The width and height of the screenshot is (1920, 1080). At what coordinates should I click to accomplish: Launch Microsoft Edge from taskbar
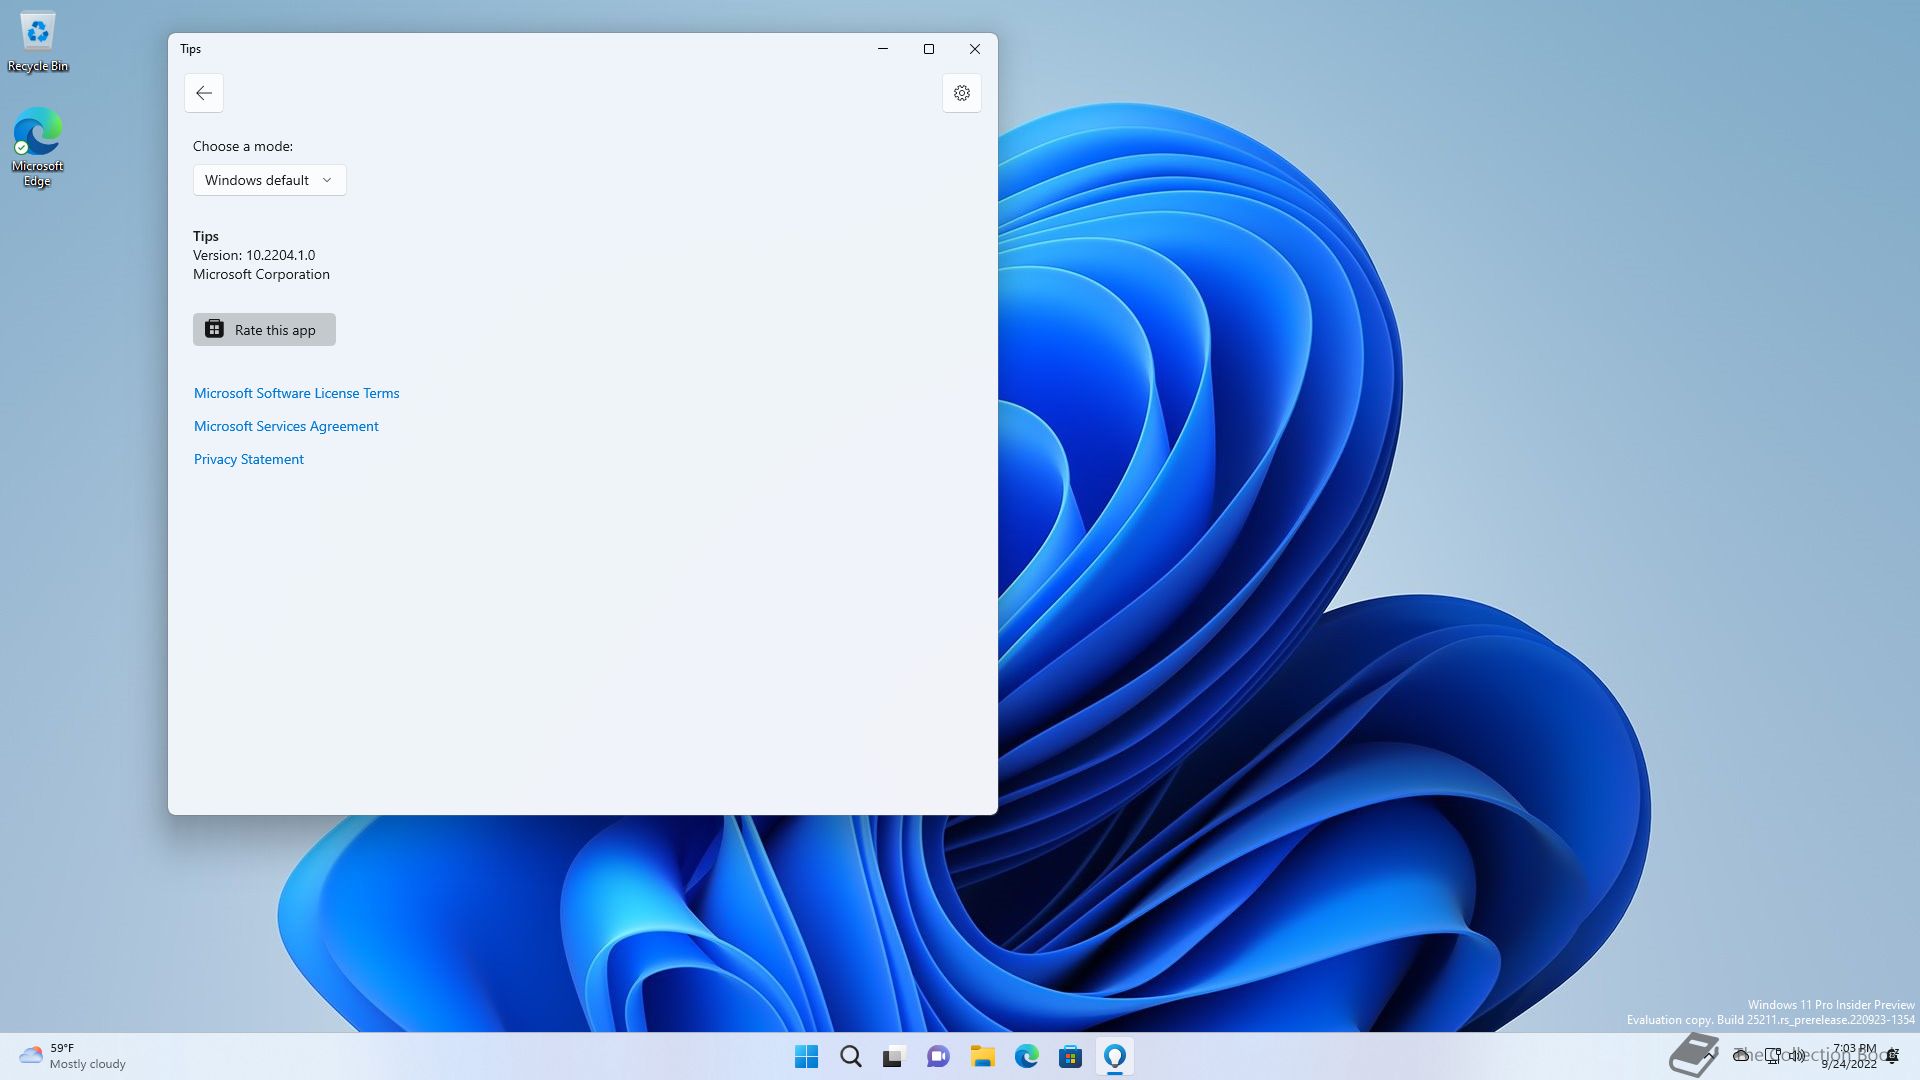[1026, 1056]
